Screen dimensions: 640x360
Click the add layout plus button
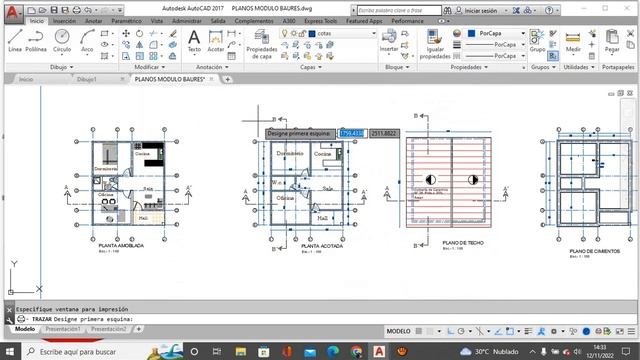[x=138, y=329]
